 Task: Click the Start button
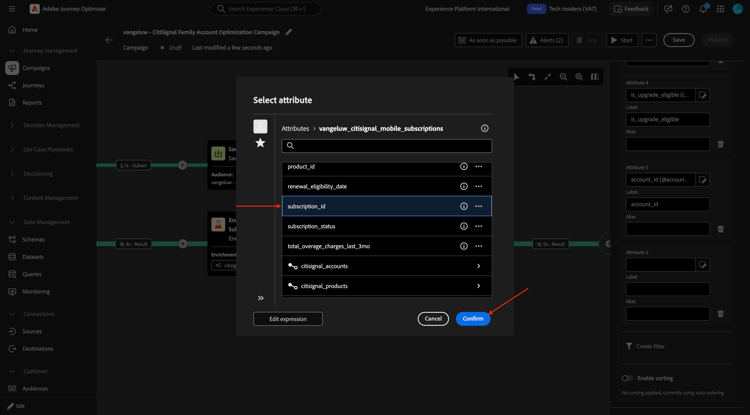tap(622, 40)
